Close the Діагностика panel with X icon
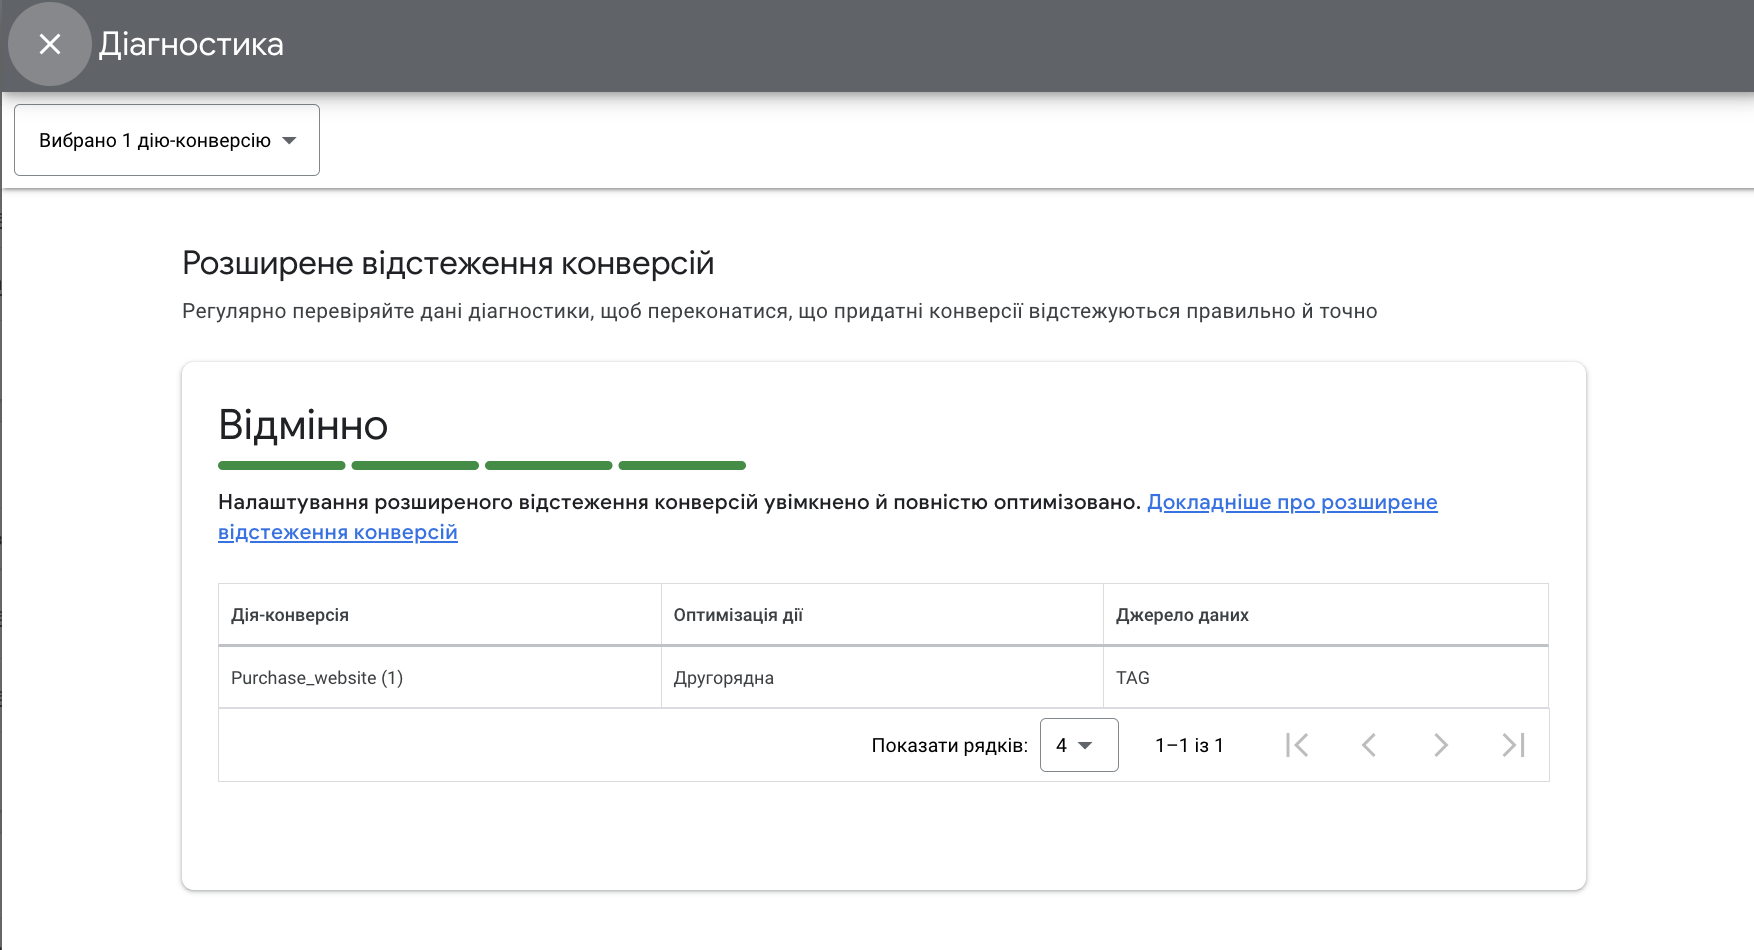1754x950 pixels. pyautogui.click(x=50, y=44)
